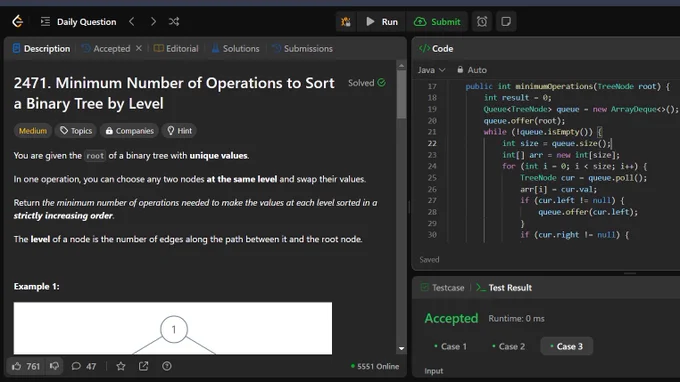Click the description scrollbar thumb

[402, 94]
